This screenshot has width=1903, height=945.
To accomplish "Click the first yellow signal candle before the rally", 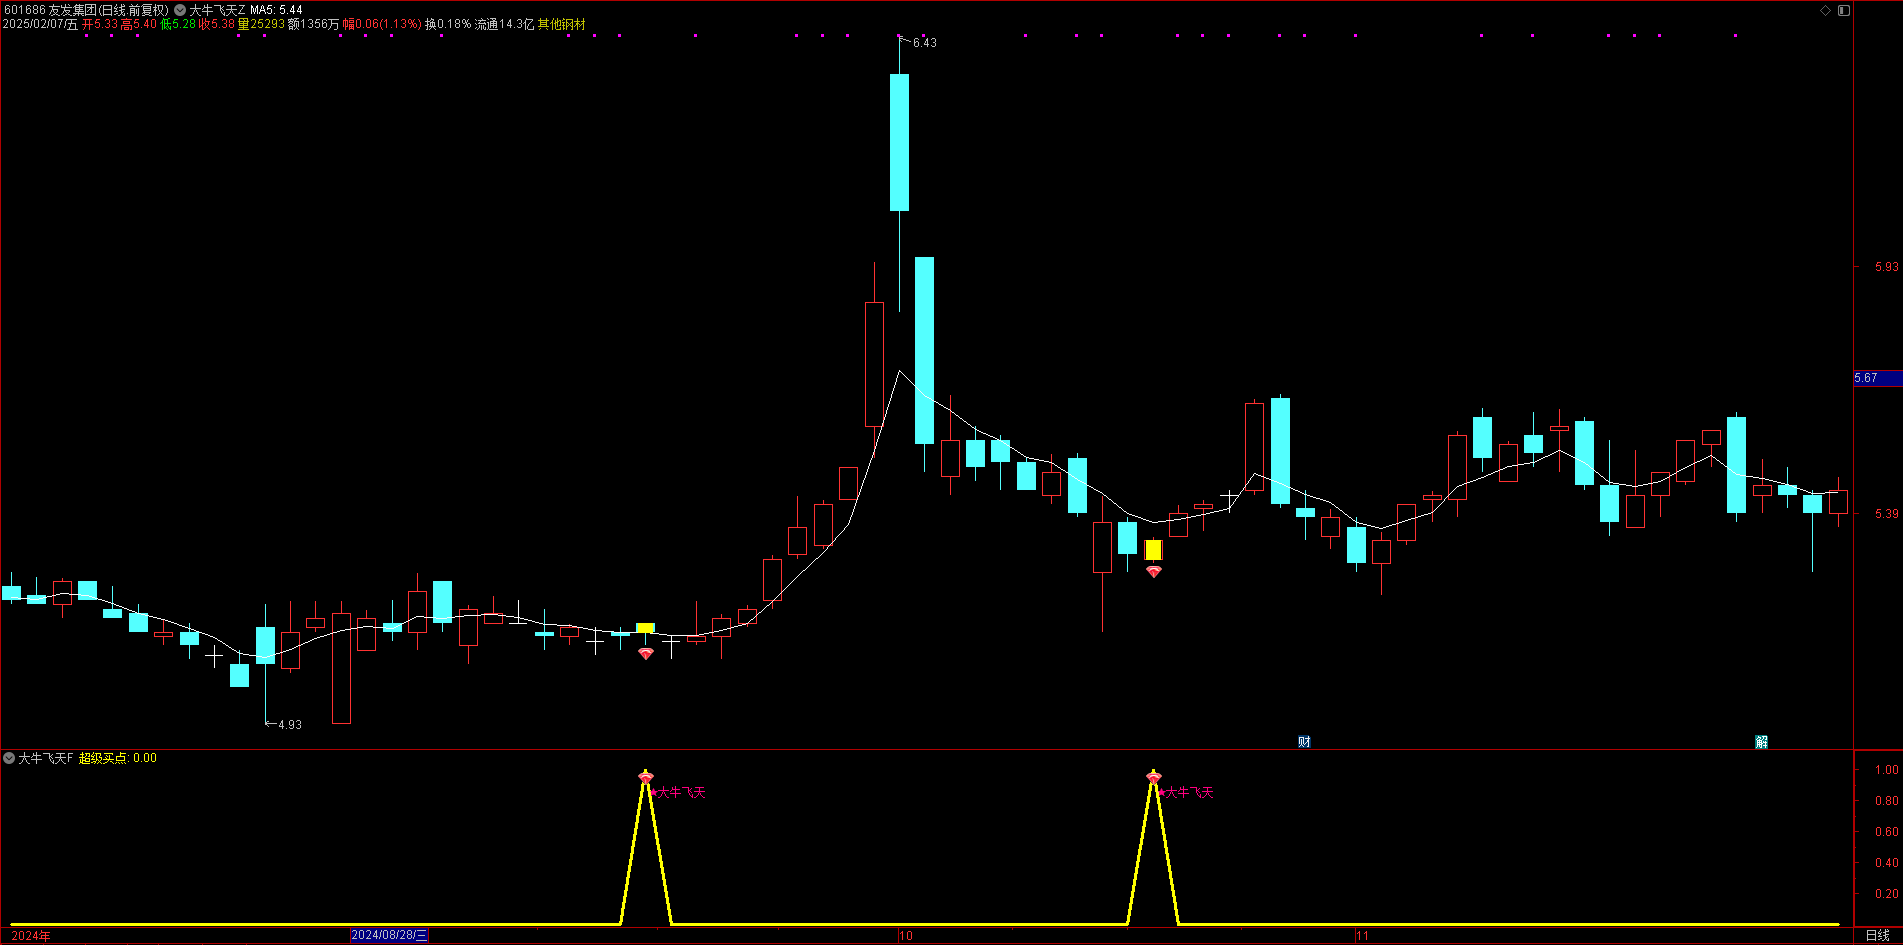I will pos(646,629).
